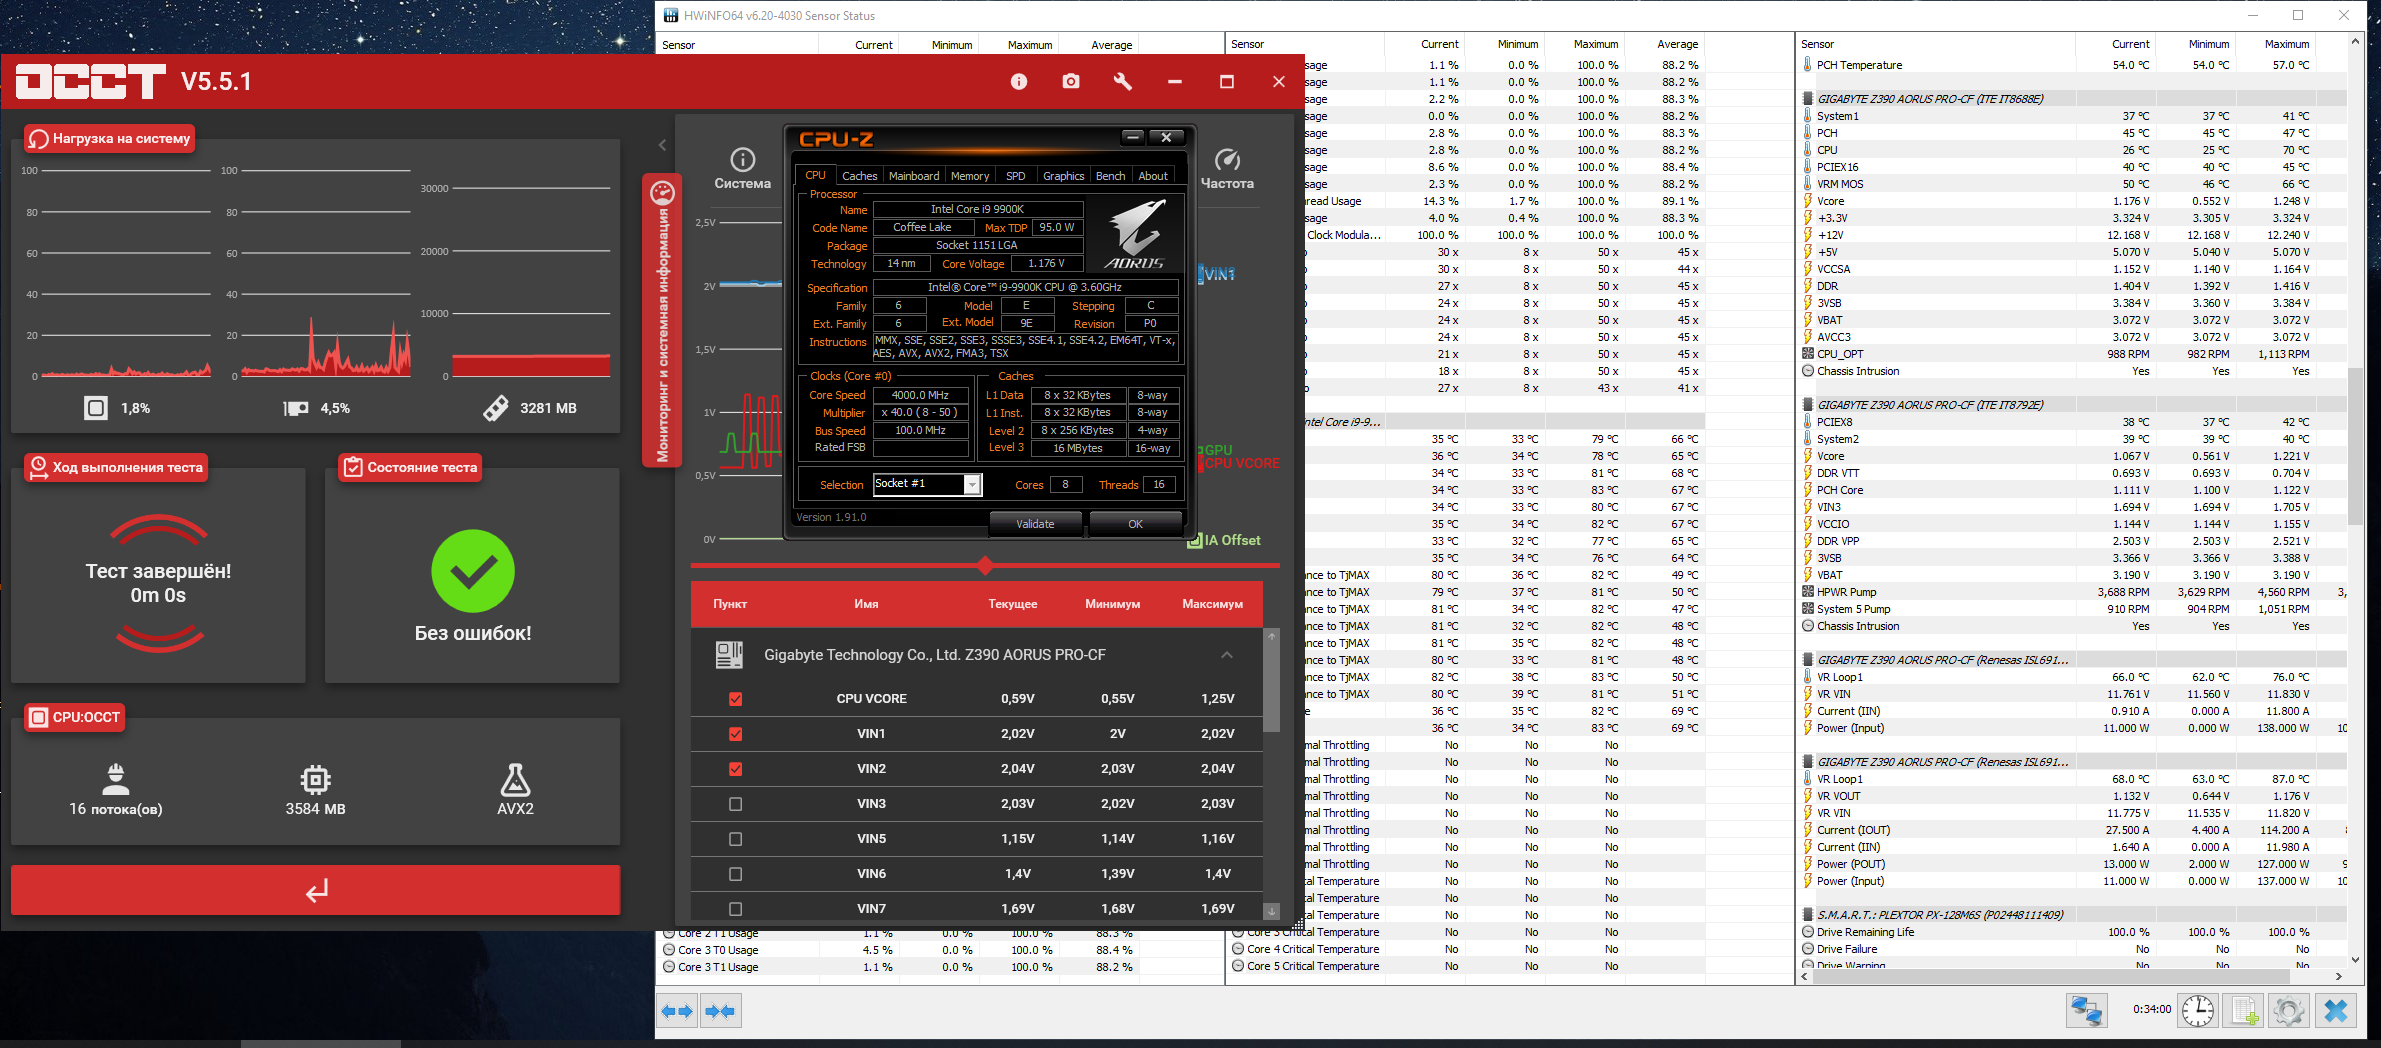2381x1048 pixels.
Task: Open the Частота gauge icon in OCCT
Action: click(1227, 159)
